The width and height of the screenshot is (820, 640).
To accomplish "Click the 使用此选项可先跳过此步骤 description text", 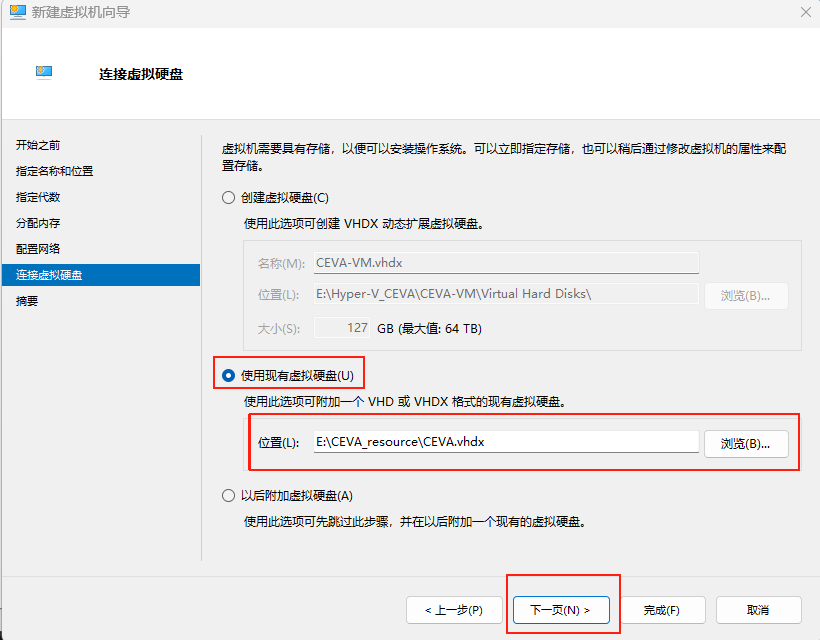I will click(415, 521).
